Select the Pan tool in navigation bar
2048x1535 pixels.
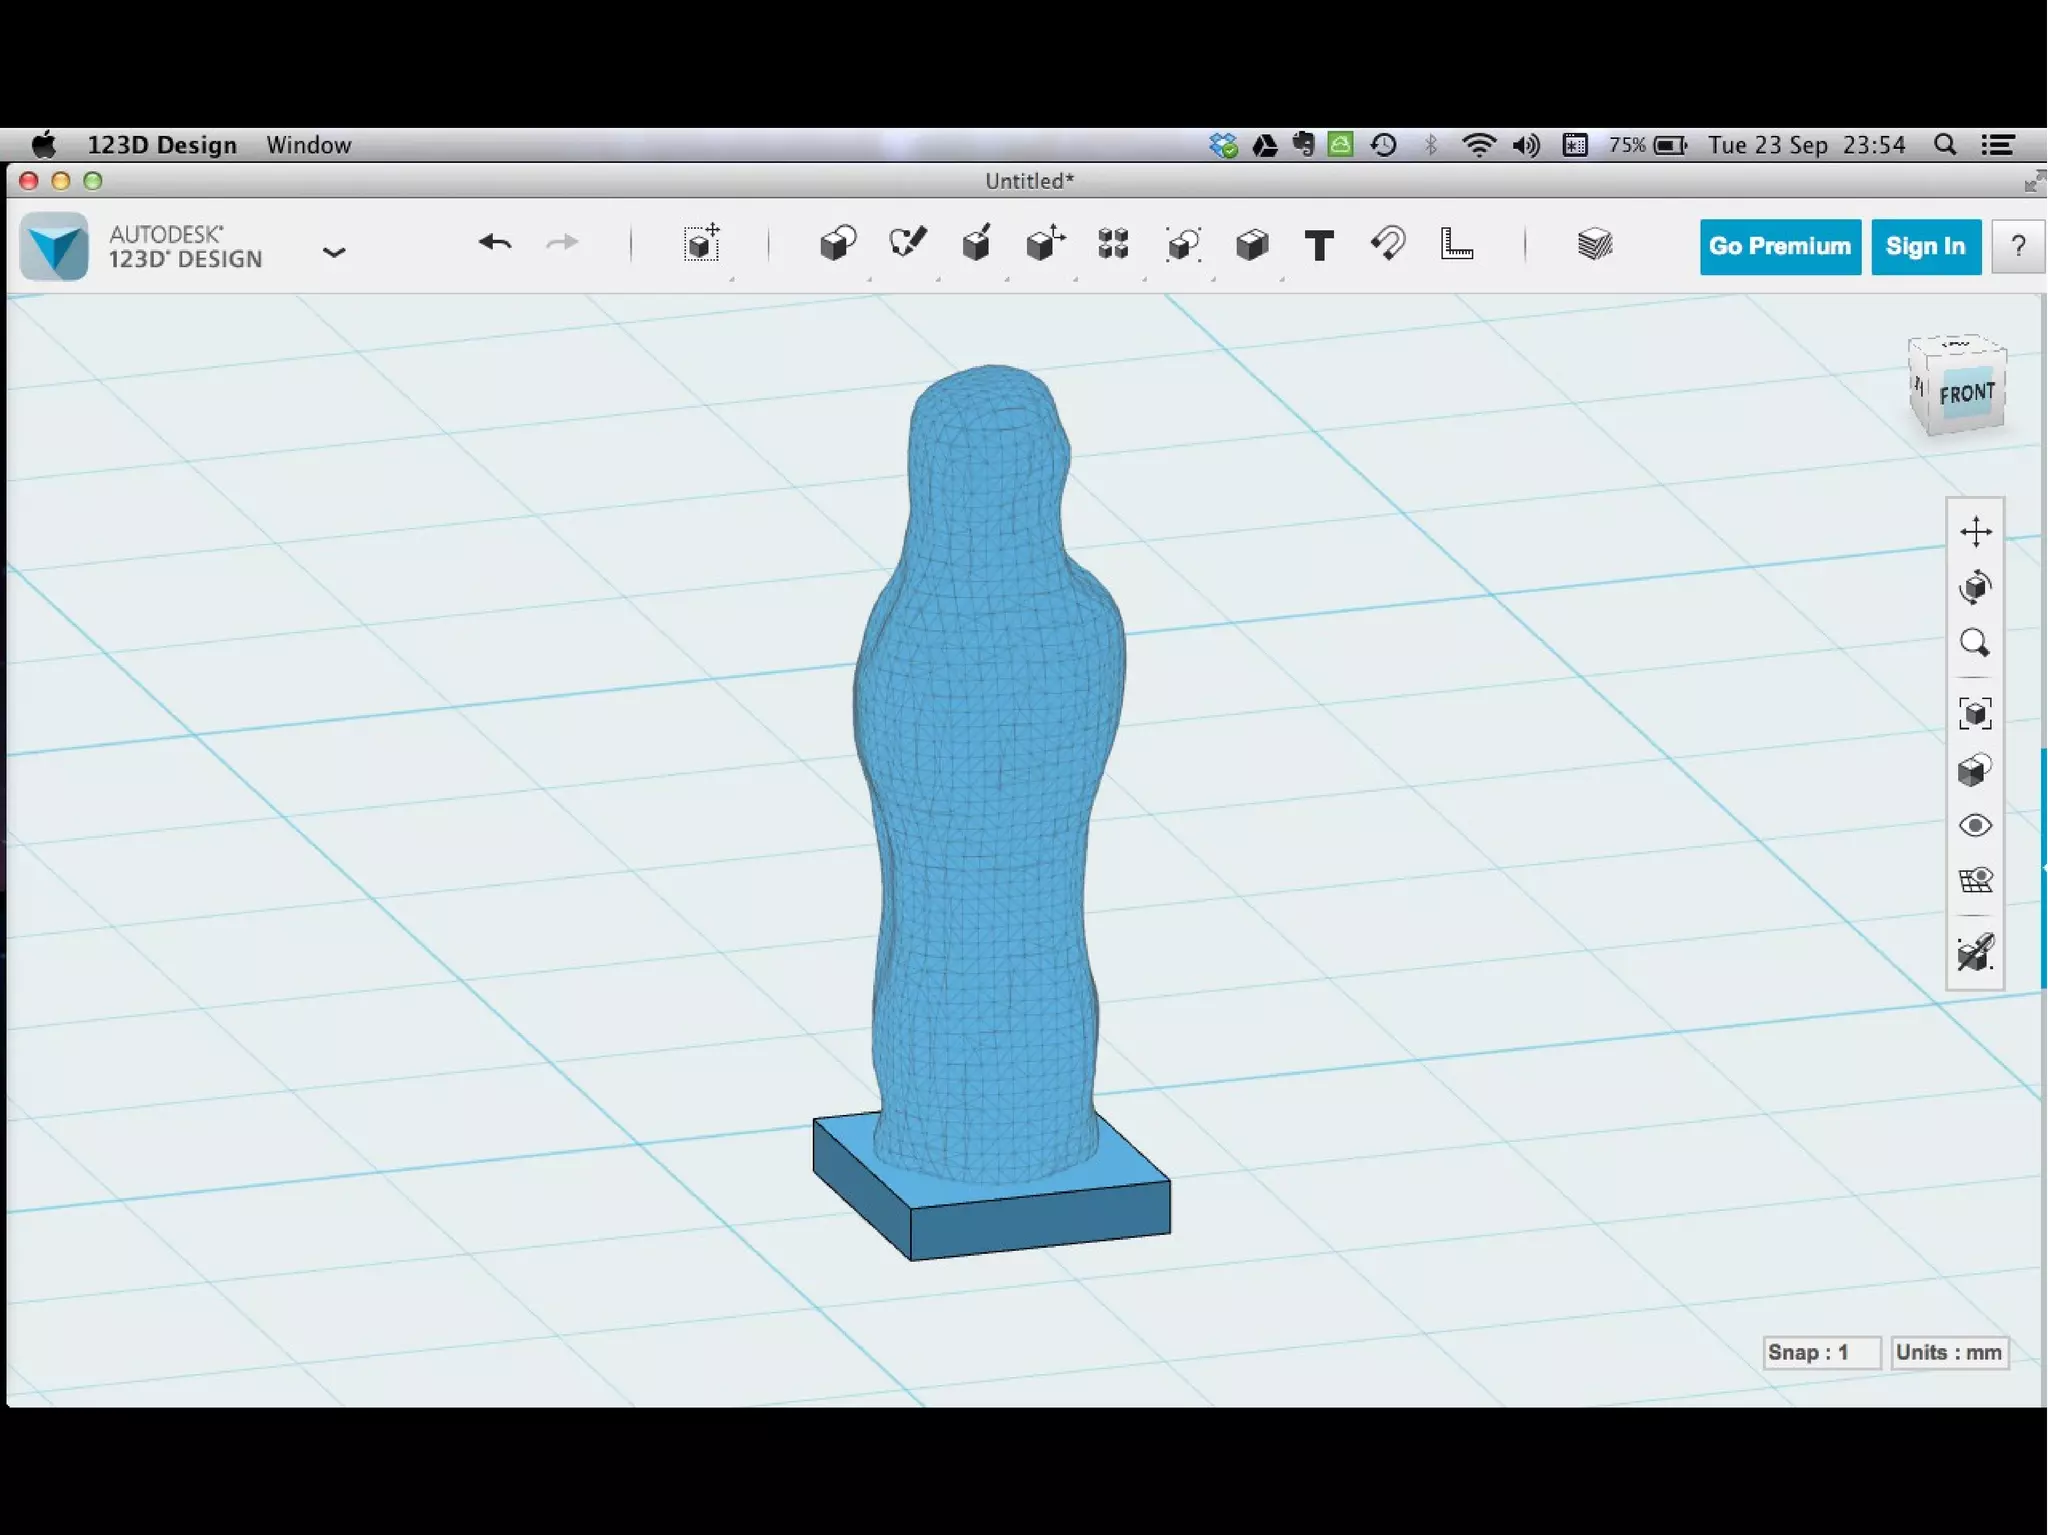pos(1975,532)
